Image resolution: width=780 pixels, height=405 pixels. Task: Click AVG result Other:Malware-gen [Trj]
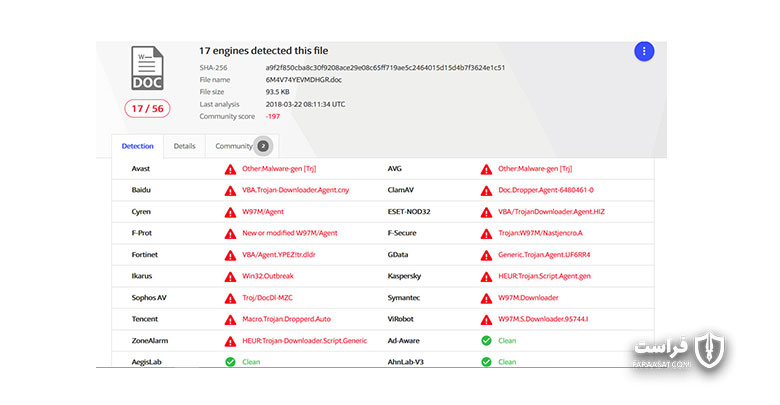click(x=535, y=169)
